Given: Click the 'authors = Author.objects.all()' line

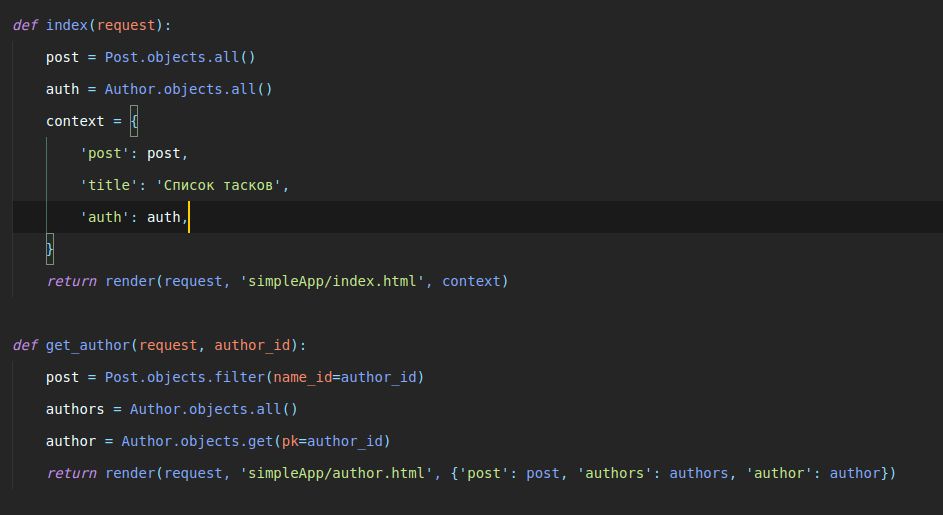Looking at the screenshot, I should pos(171,409).
